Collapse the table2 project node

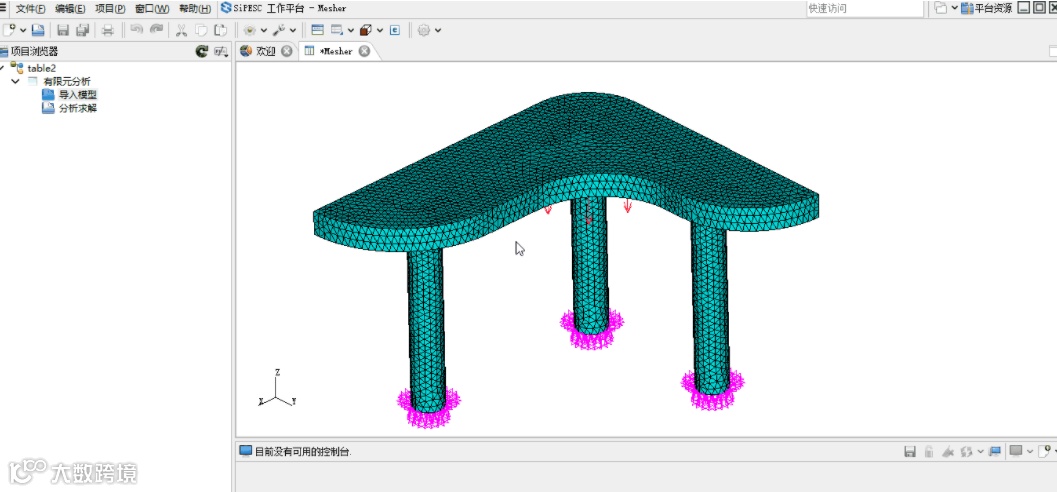4,68
